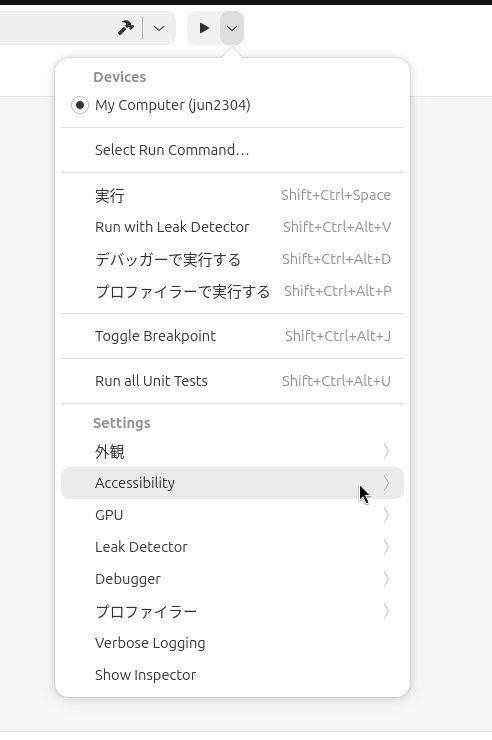Select プロファイラーで実行する option
The image size is (492, 740).
(232, 291)
